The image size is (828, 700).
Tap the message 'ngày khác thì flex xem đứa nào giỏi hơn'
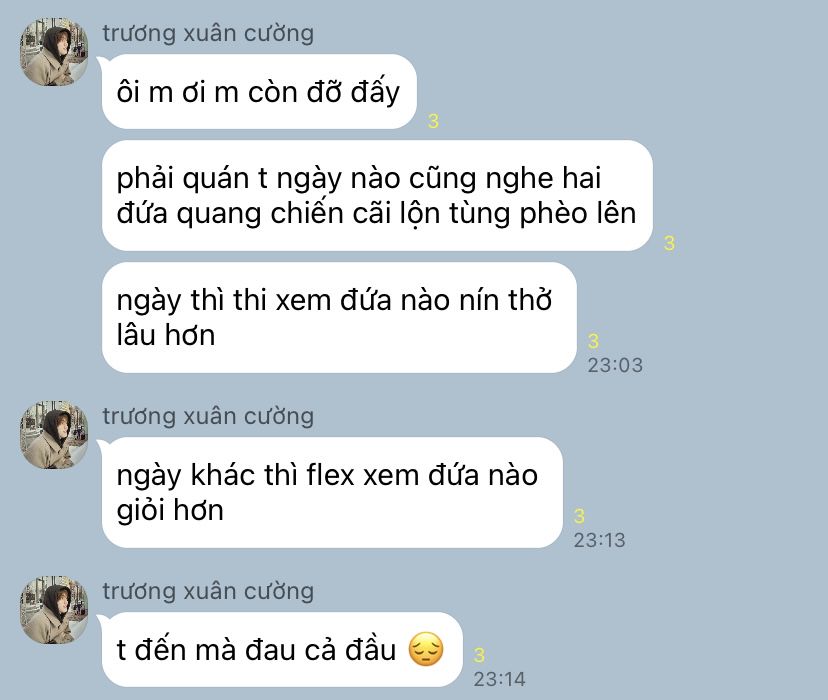click(332, 492)
